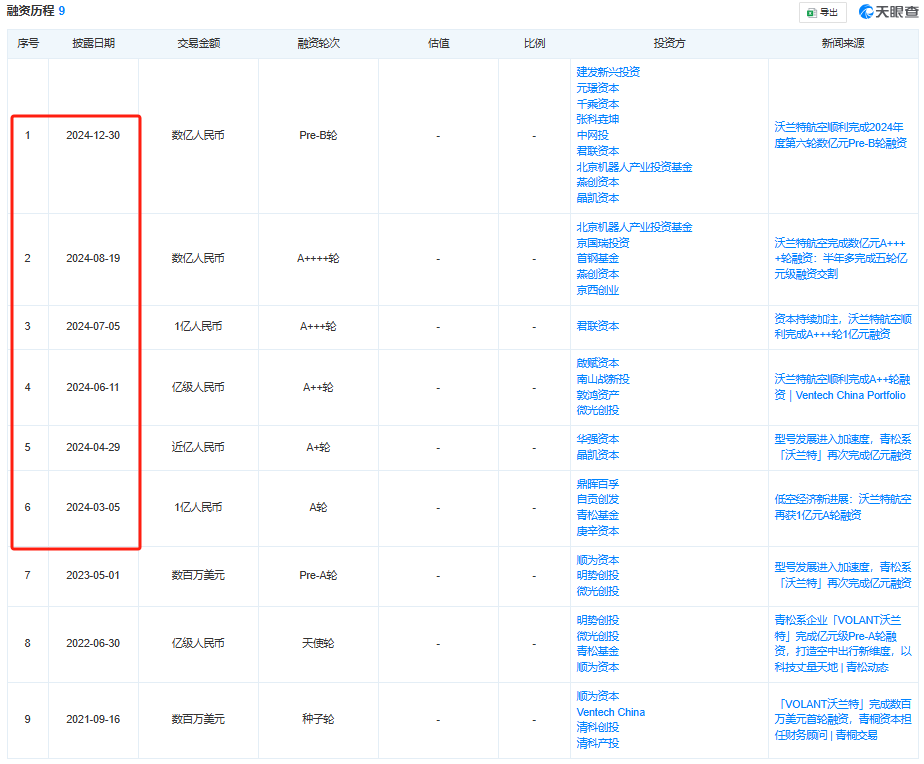Click round cell 天使轮
The width and height of the screenshot is (924, 764).
(x=318, y=643)
